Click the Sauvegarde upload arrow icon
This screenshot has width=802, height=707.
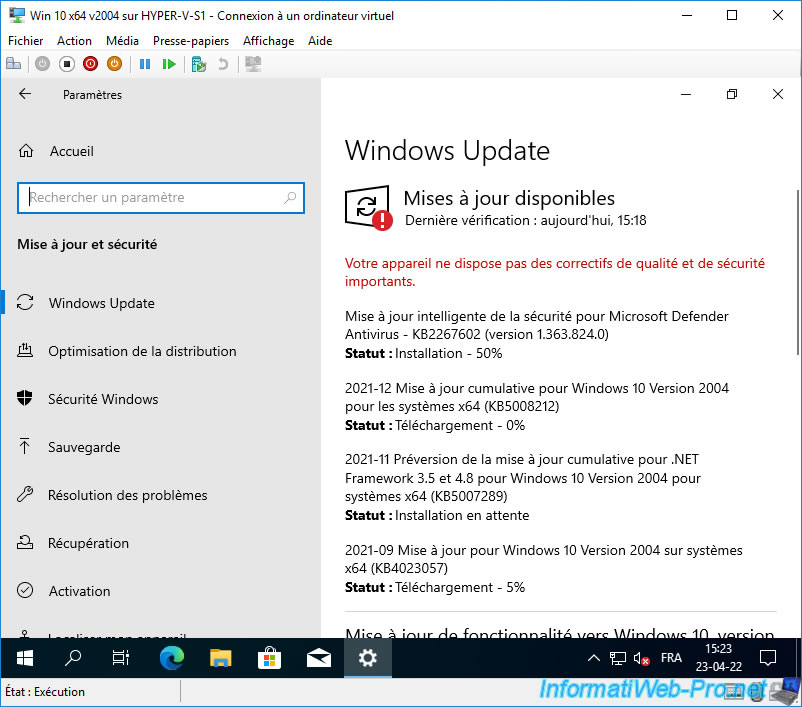point(24,446)
